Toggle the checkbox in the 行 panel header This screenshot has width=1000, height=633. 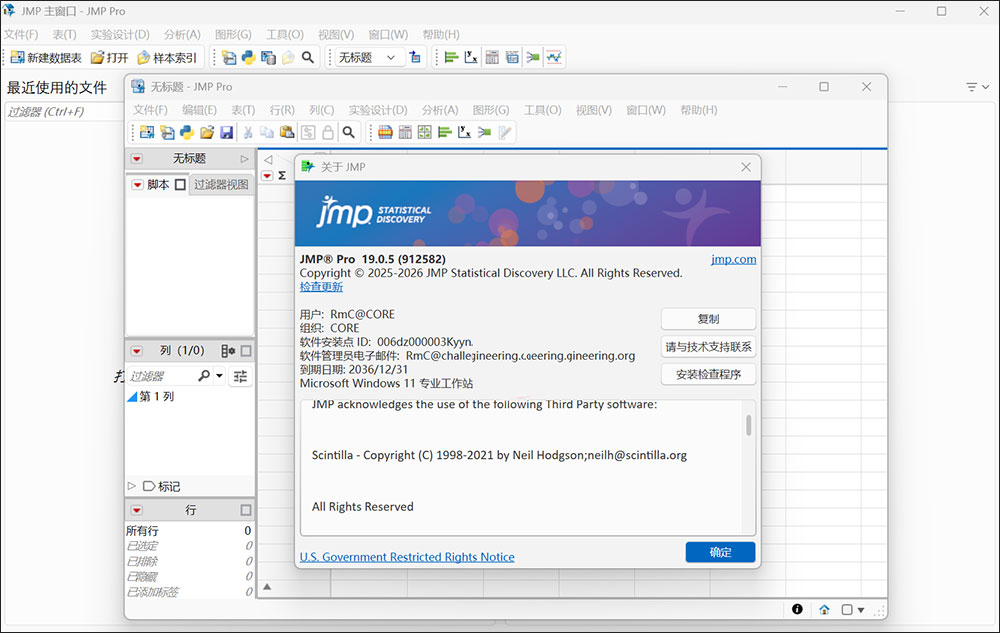point(246,510)
